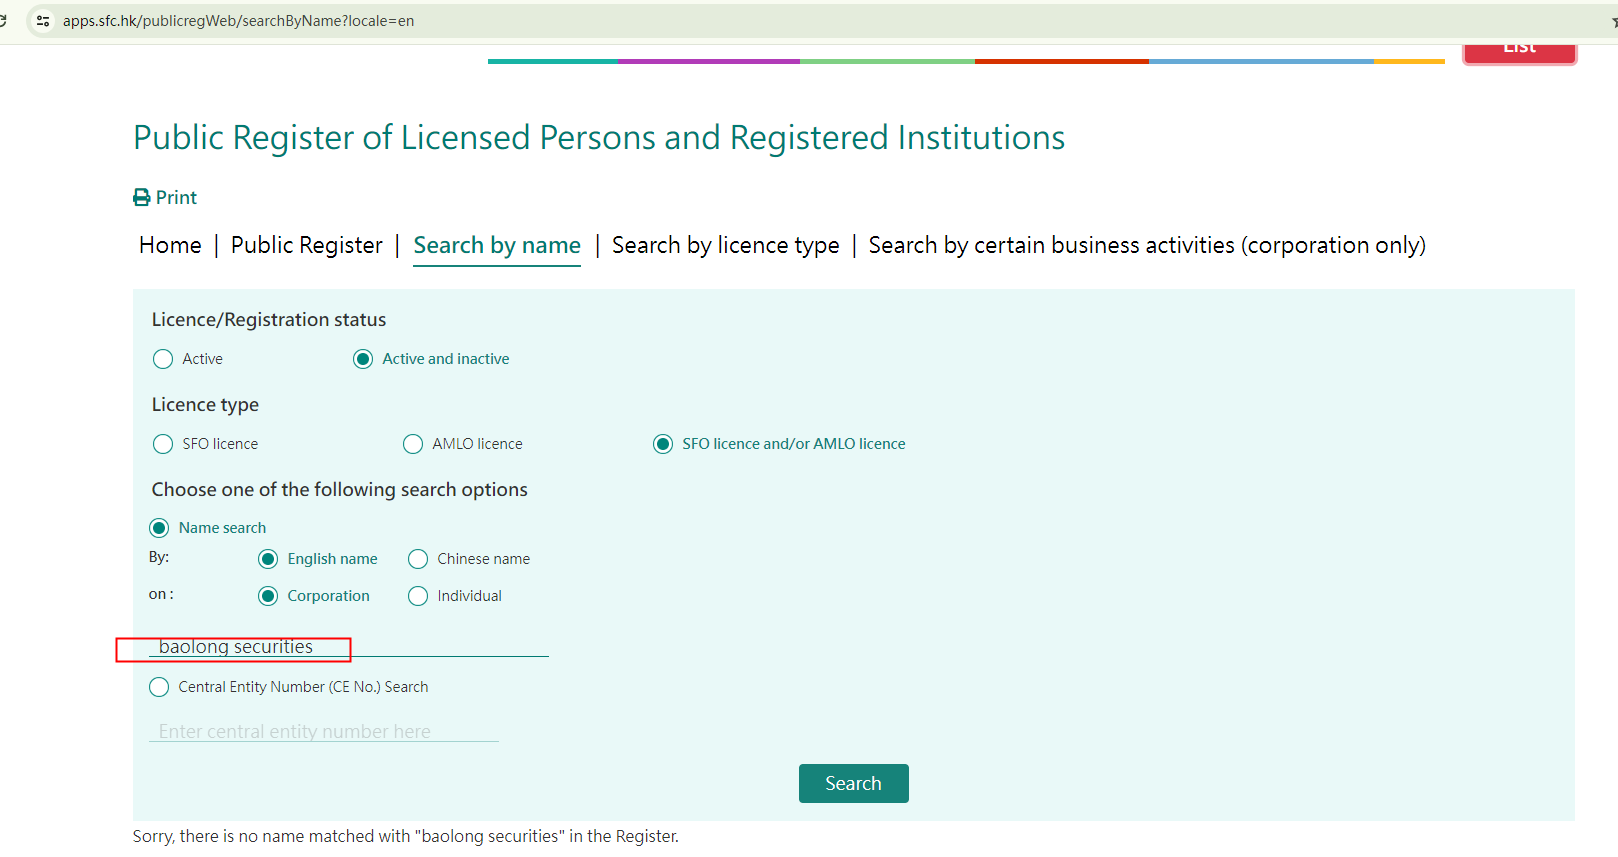Click the browser address bar URL
This screenshot has height=857, width=1618.
pos(238,21)
